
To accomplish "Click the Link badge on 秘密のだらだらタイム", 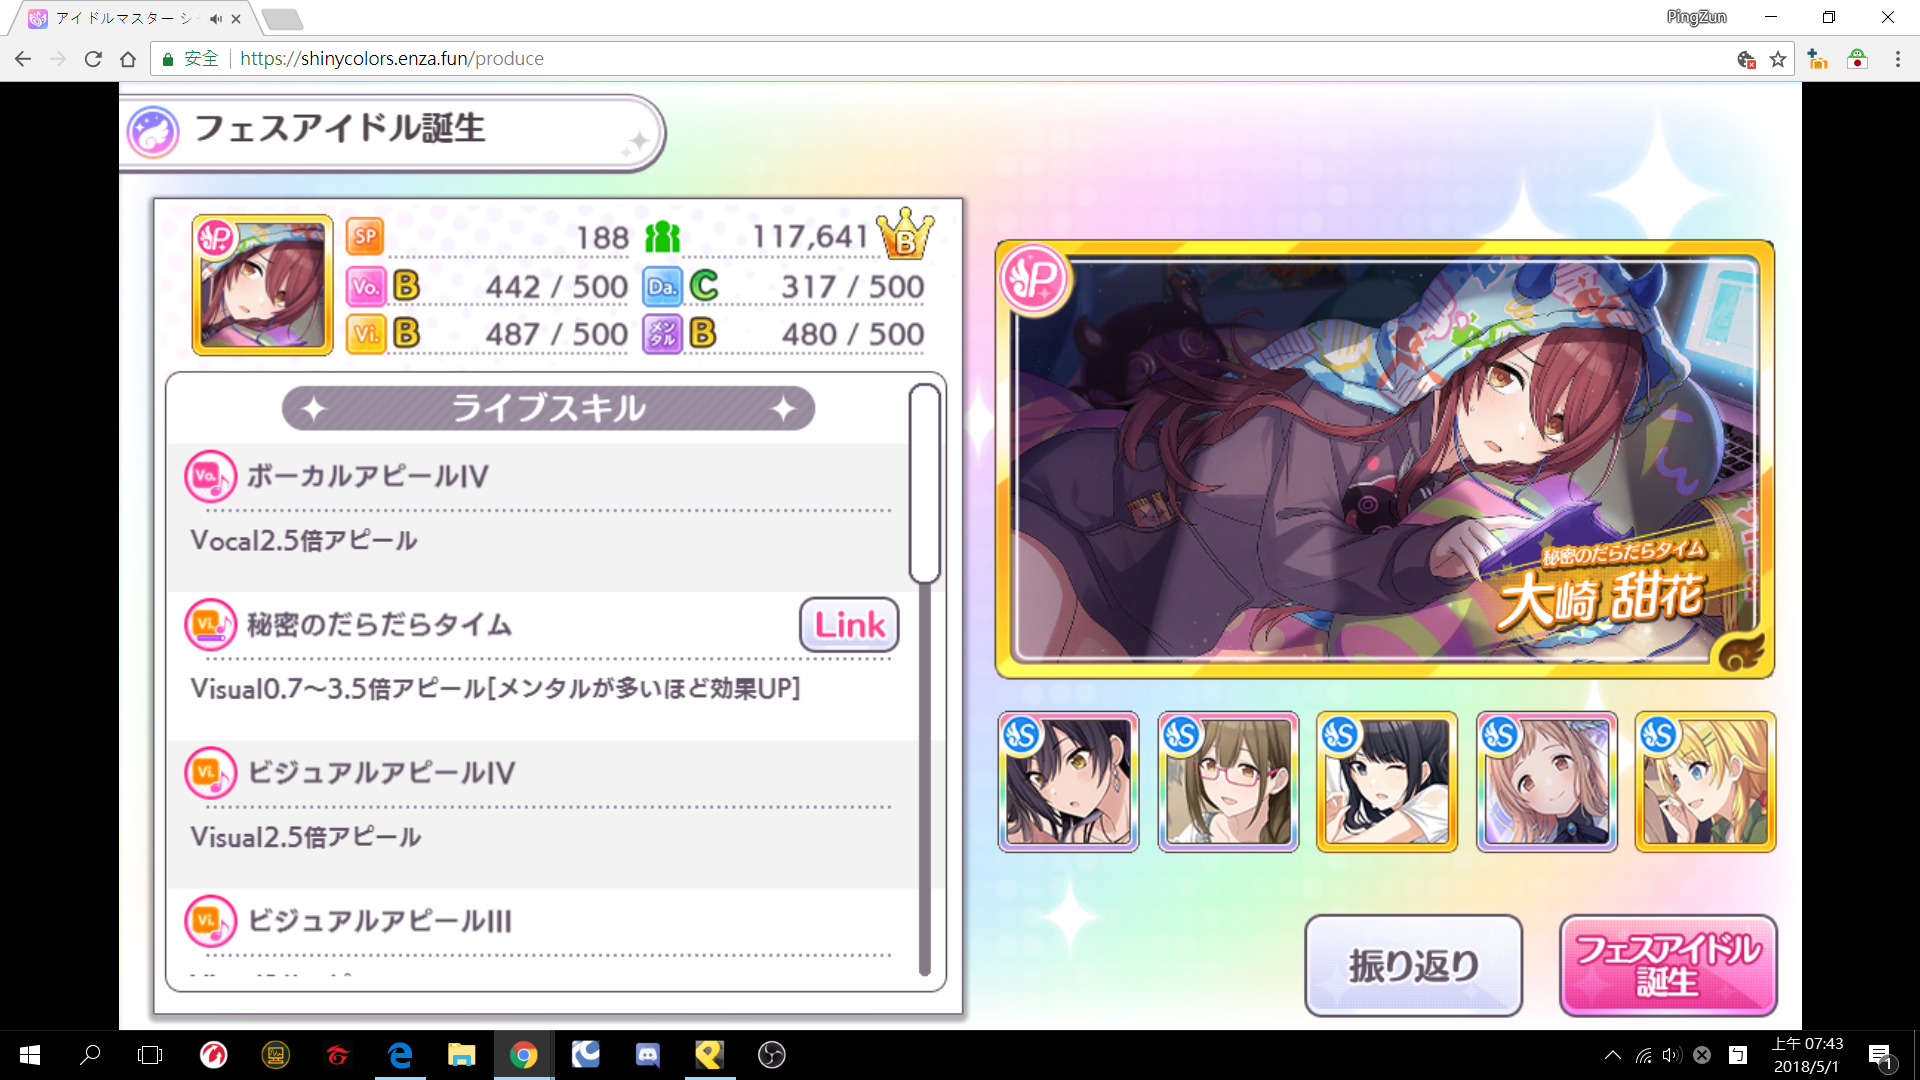I will click(849, 625).
